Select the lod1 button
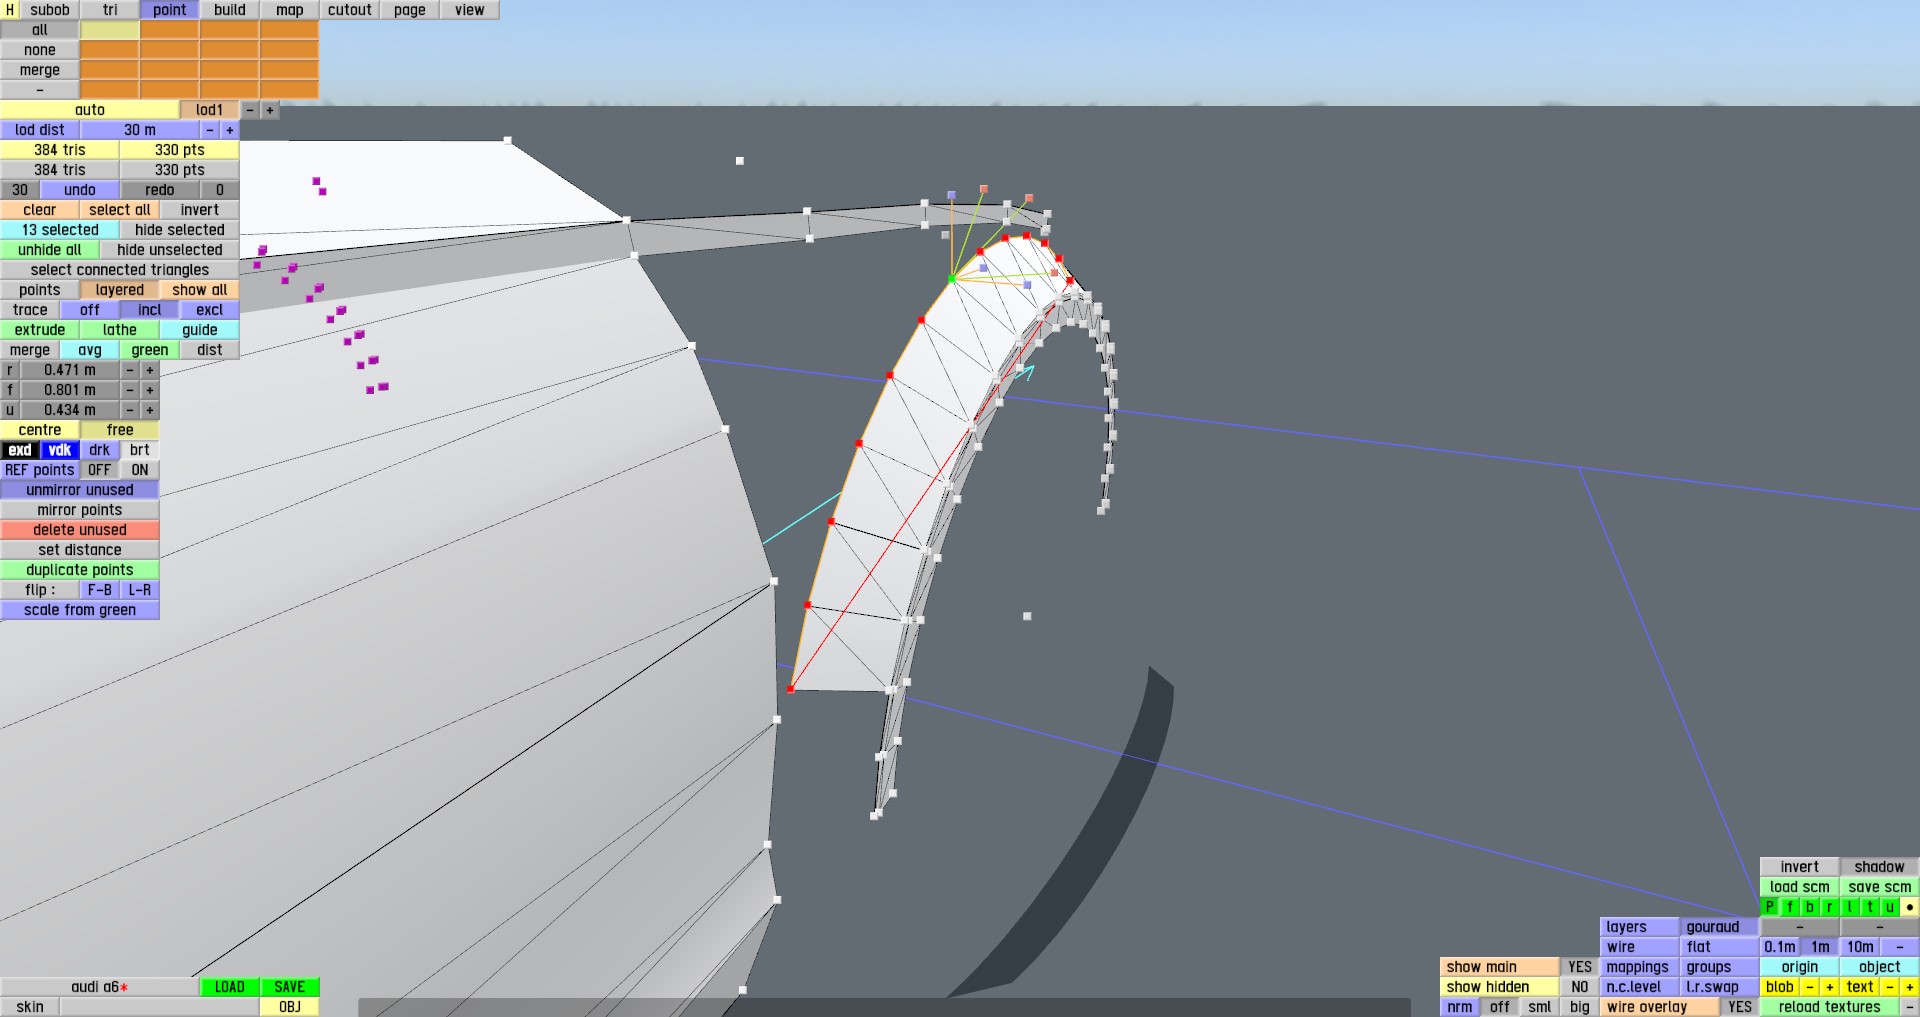Image resolution: width=1920 pixels, height=1017 pixels. (210, 110)
